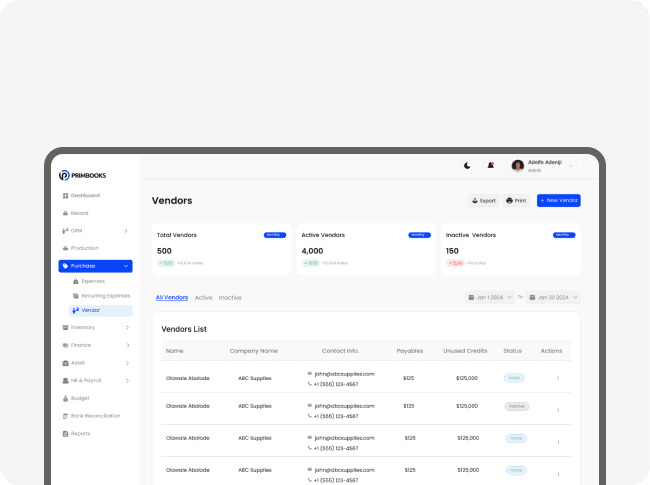Open Recurring Expenses under Purchase
The height and width of the screenshot is (485, 650).
coord(106,296)
